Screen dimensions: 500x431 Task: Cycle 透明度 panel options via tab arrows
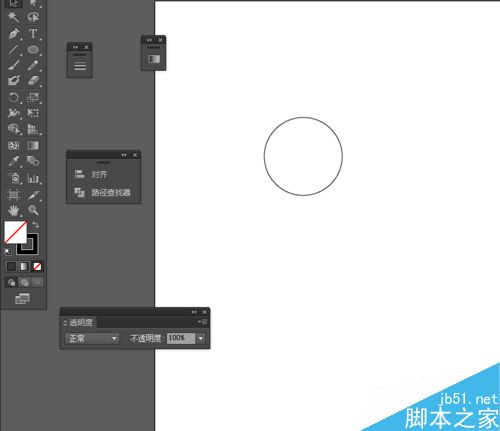pyautogui.click(x=65, y=323)
